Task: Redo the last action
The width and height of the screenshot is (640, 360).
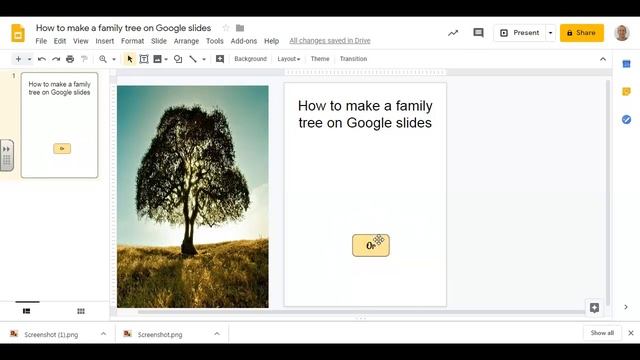Action: [x=56, y=59]
